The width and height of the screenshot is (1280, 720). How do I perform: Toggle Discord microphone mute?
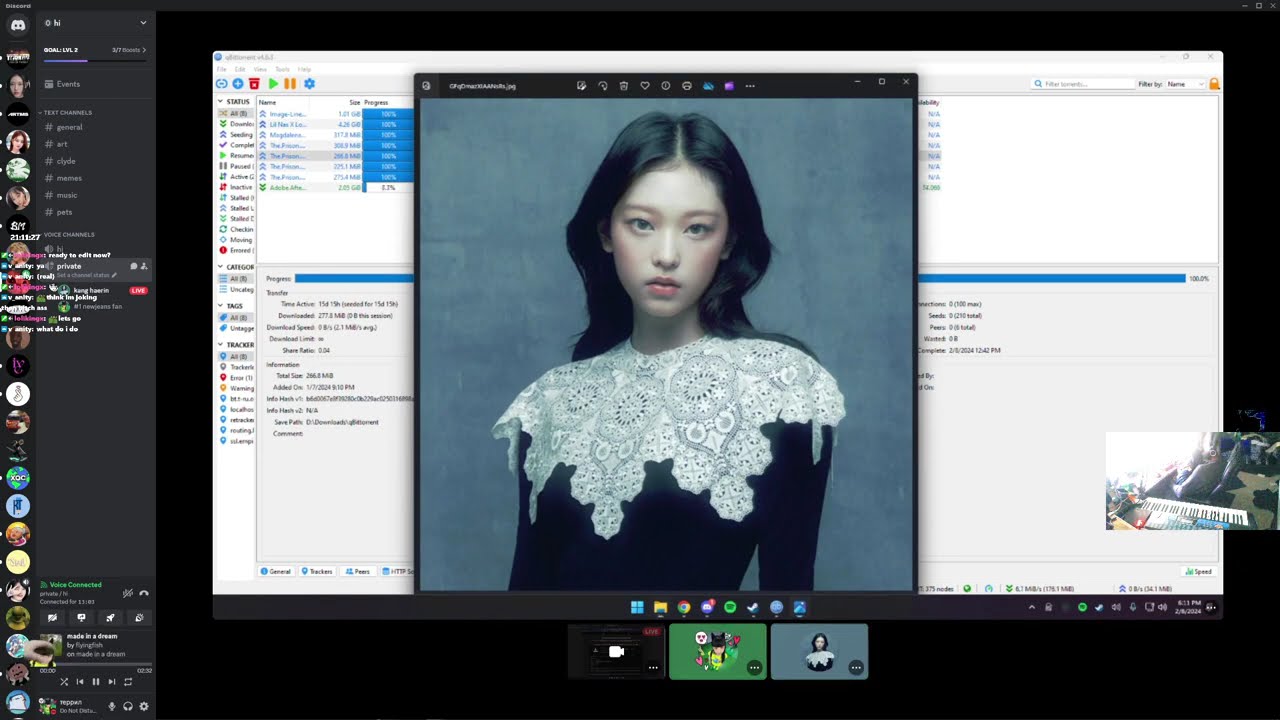111,706
